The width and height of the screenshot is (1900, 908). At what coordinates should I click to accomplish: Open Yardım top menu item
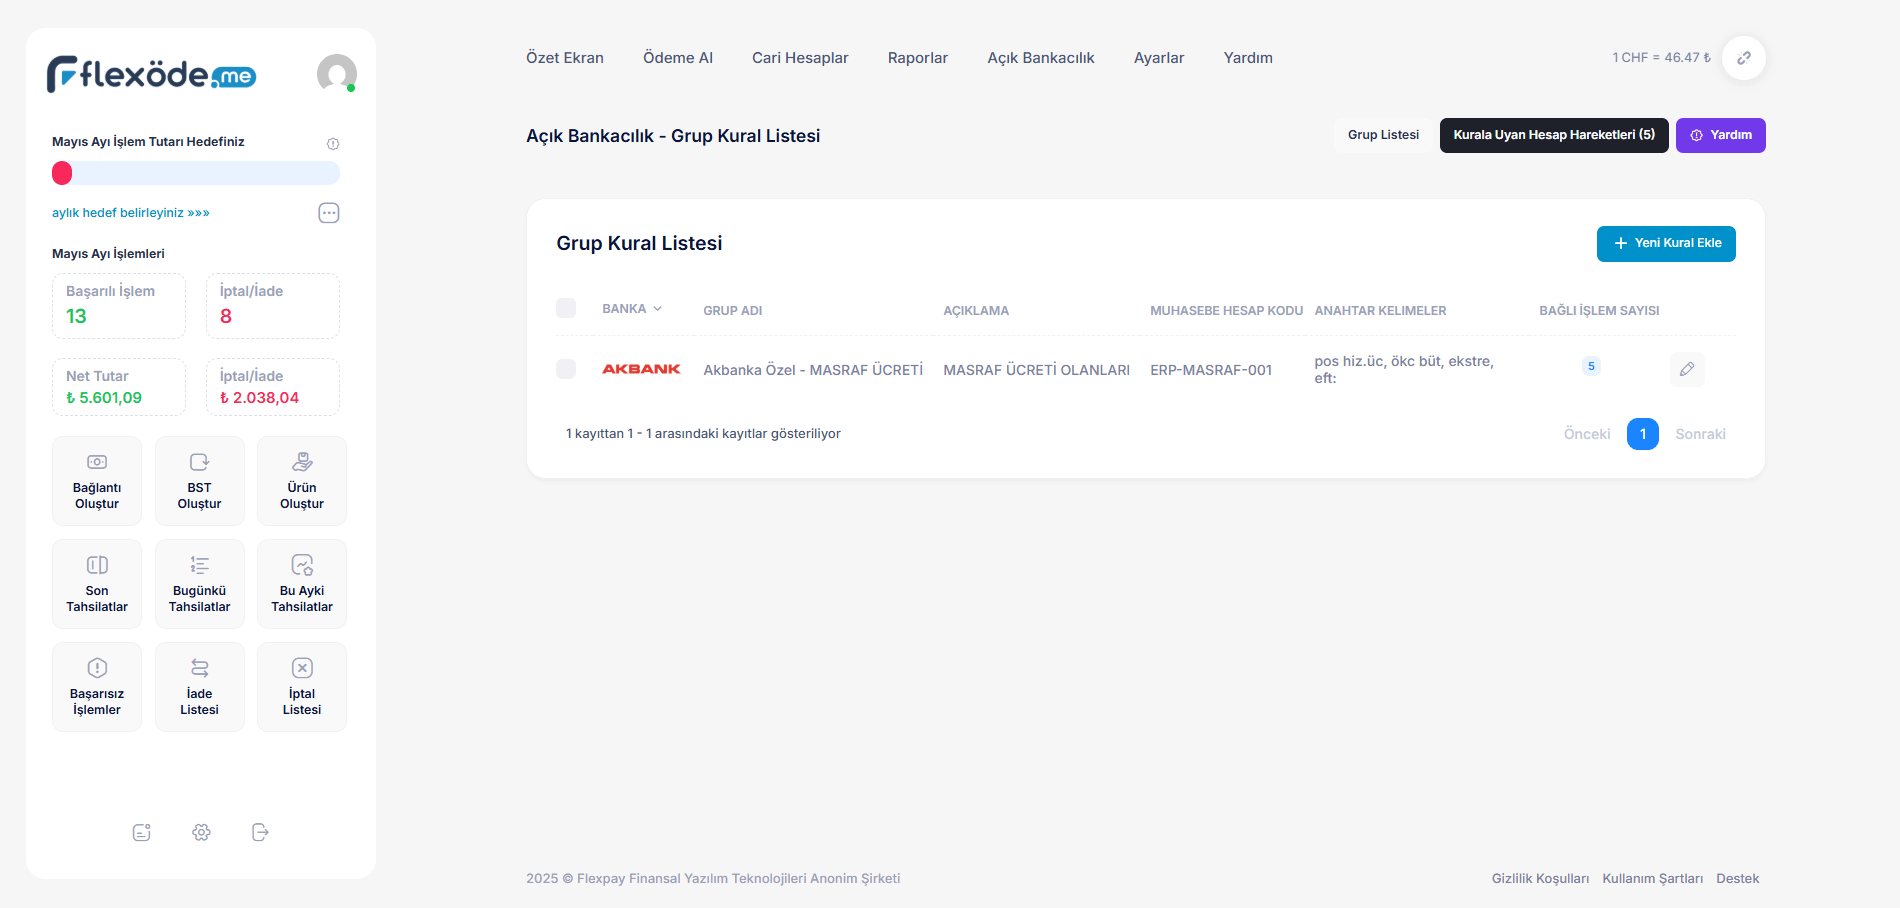1248,58
